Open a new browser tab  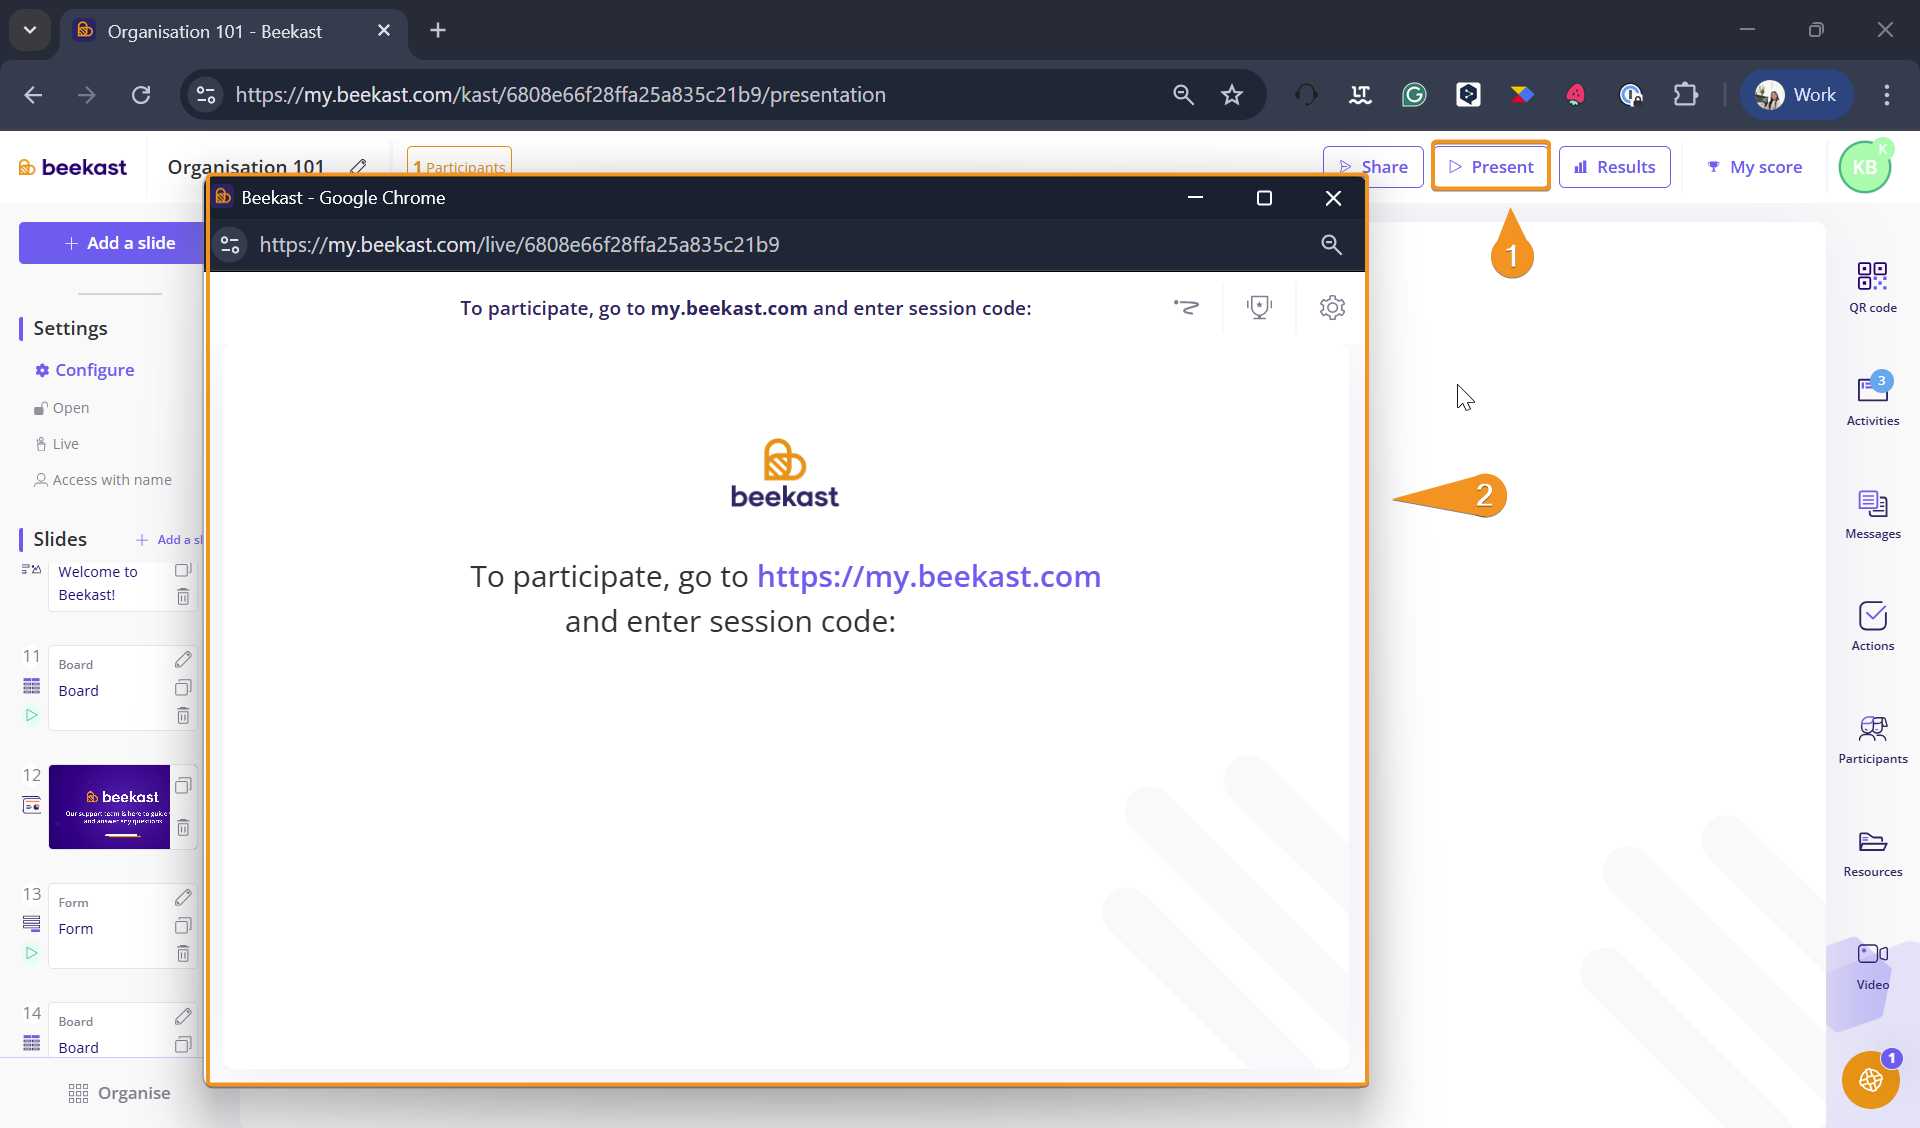coord(437,30)
